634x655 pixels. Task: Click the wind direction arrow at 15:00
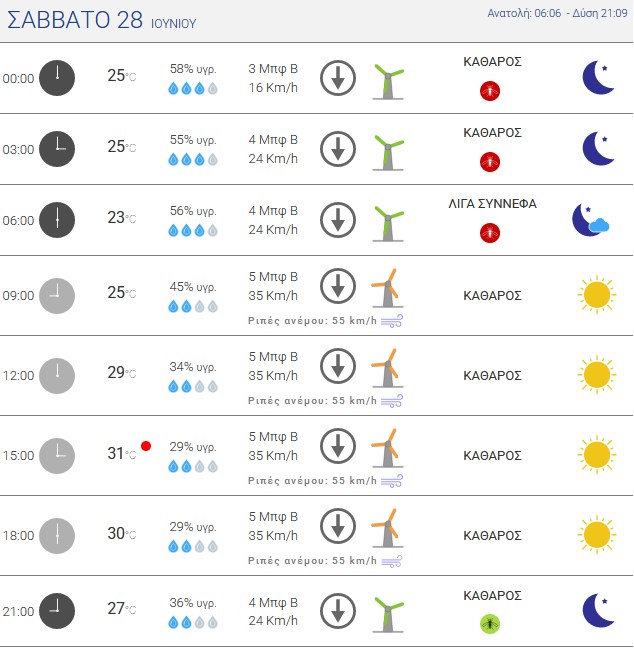click(x=338, y=446)
